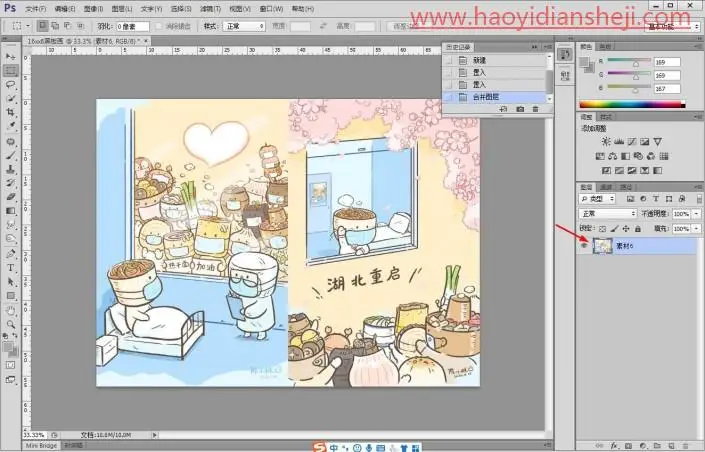Screen dimensions: 705x452
Task: Delete current state with History panel trash icon
Action: tap(535, 109)
